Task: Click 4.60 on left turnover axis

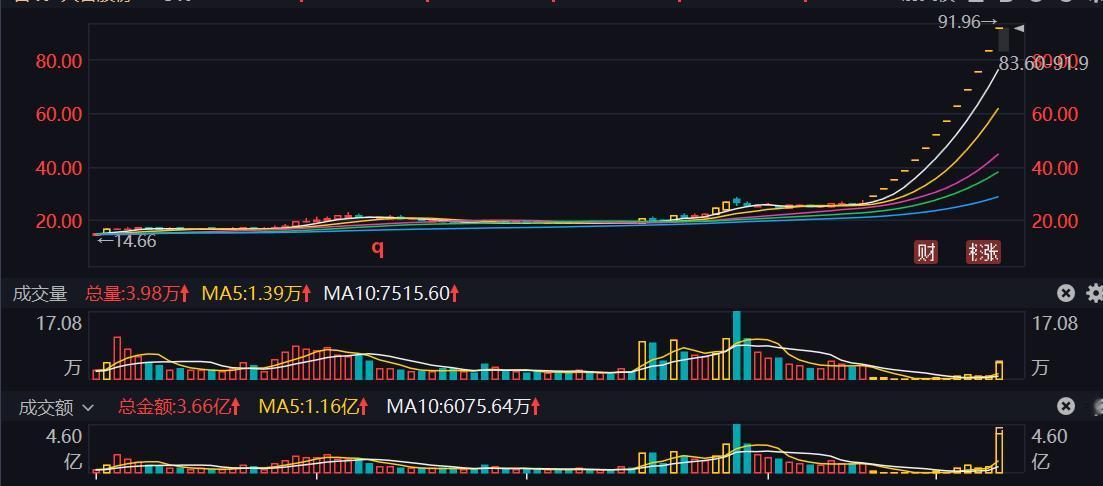Action: [65, 437]
